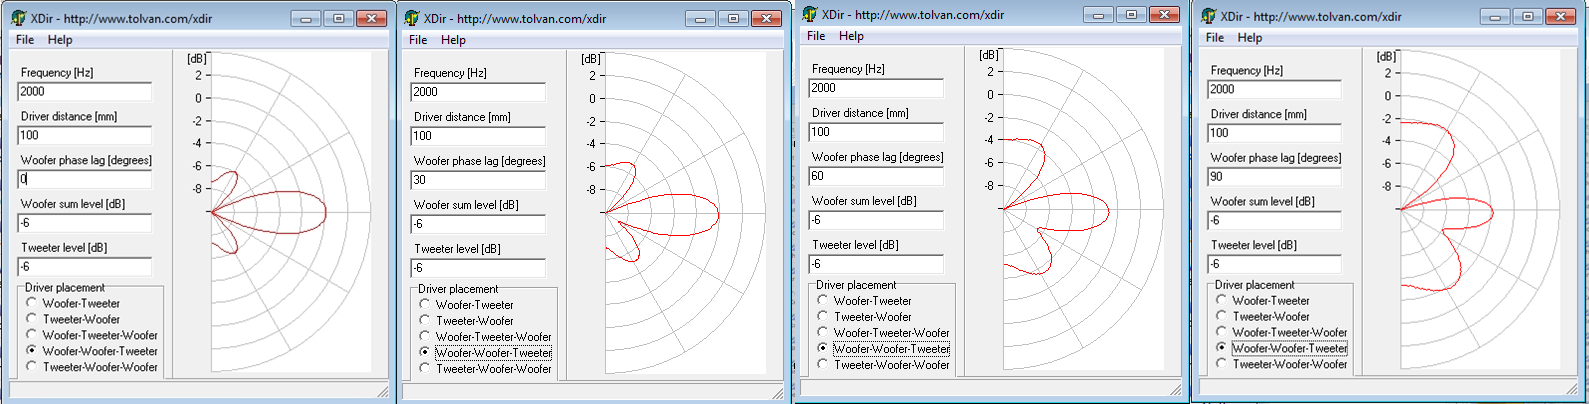Click Driver distance field in phase lag 30 window

(478, 136)
